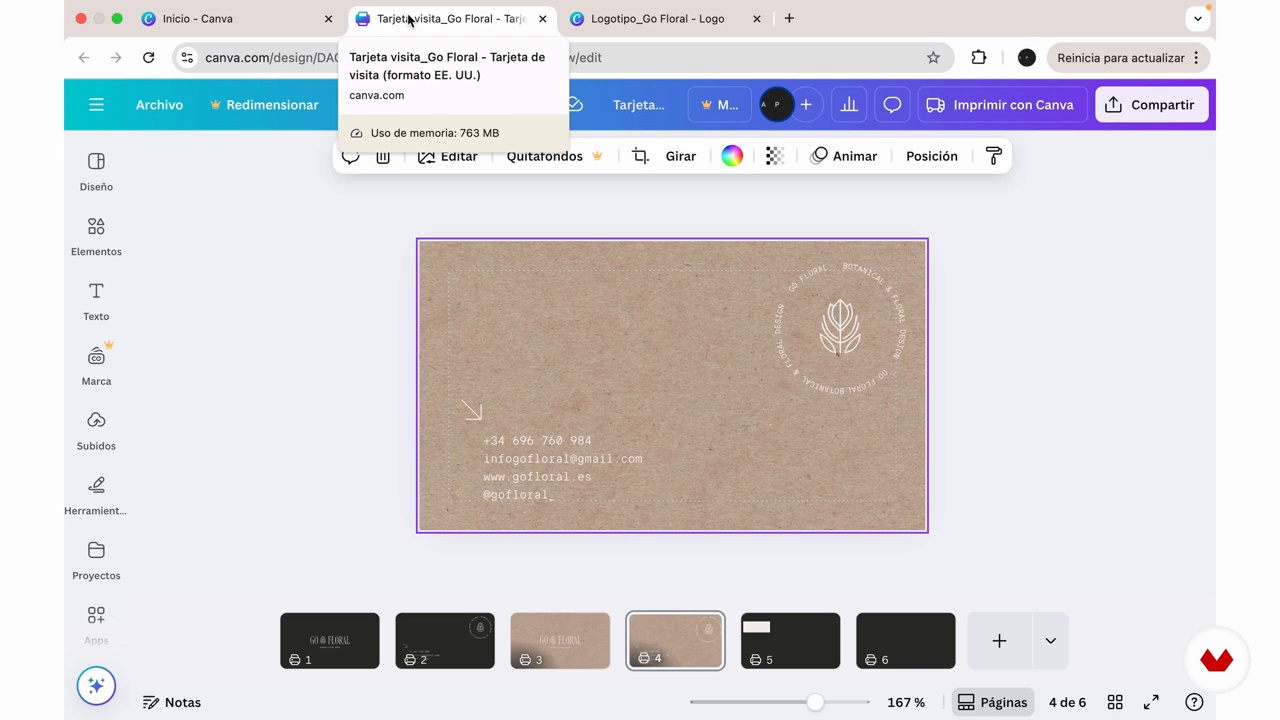Screen dimensions: 1280x720
Task: Select page 1 thumbnail
Action: pos(330,641)
